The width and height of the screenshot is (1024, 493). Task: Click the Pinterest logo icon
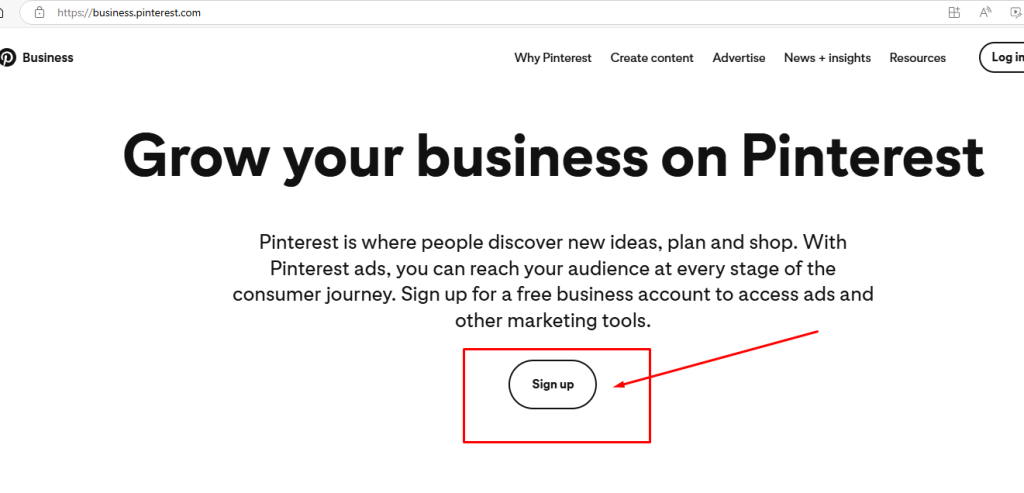8,58
